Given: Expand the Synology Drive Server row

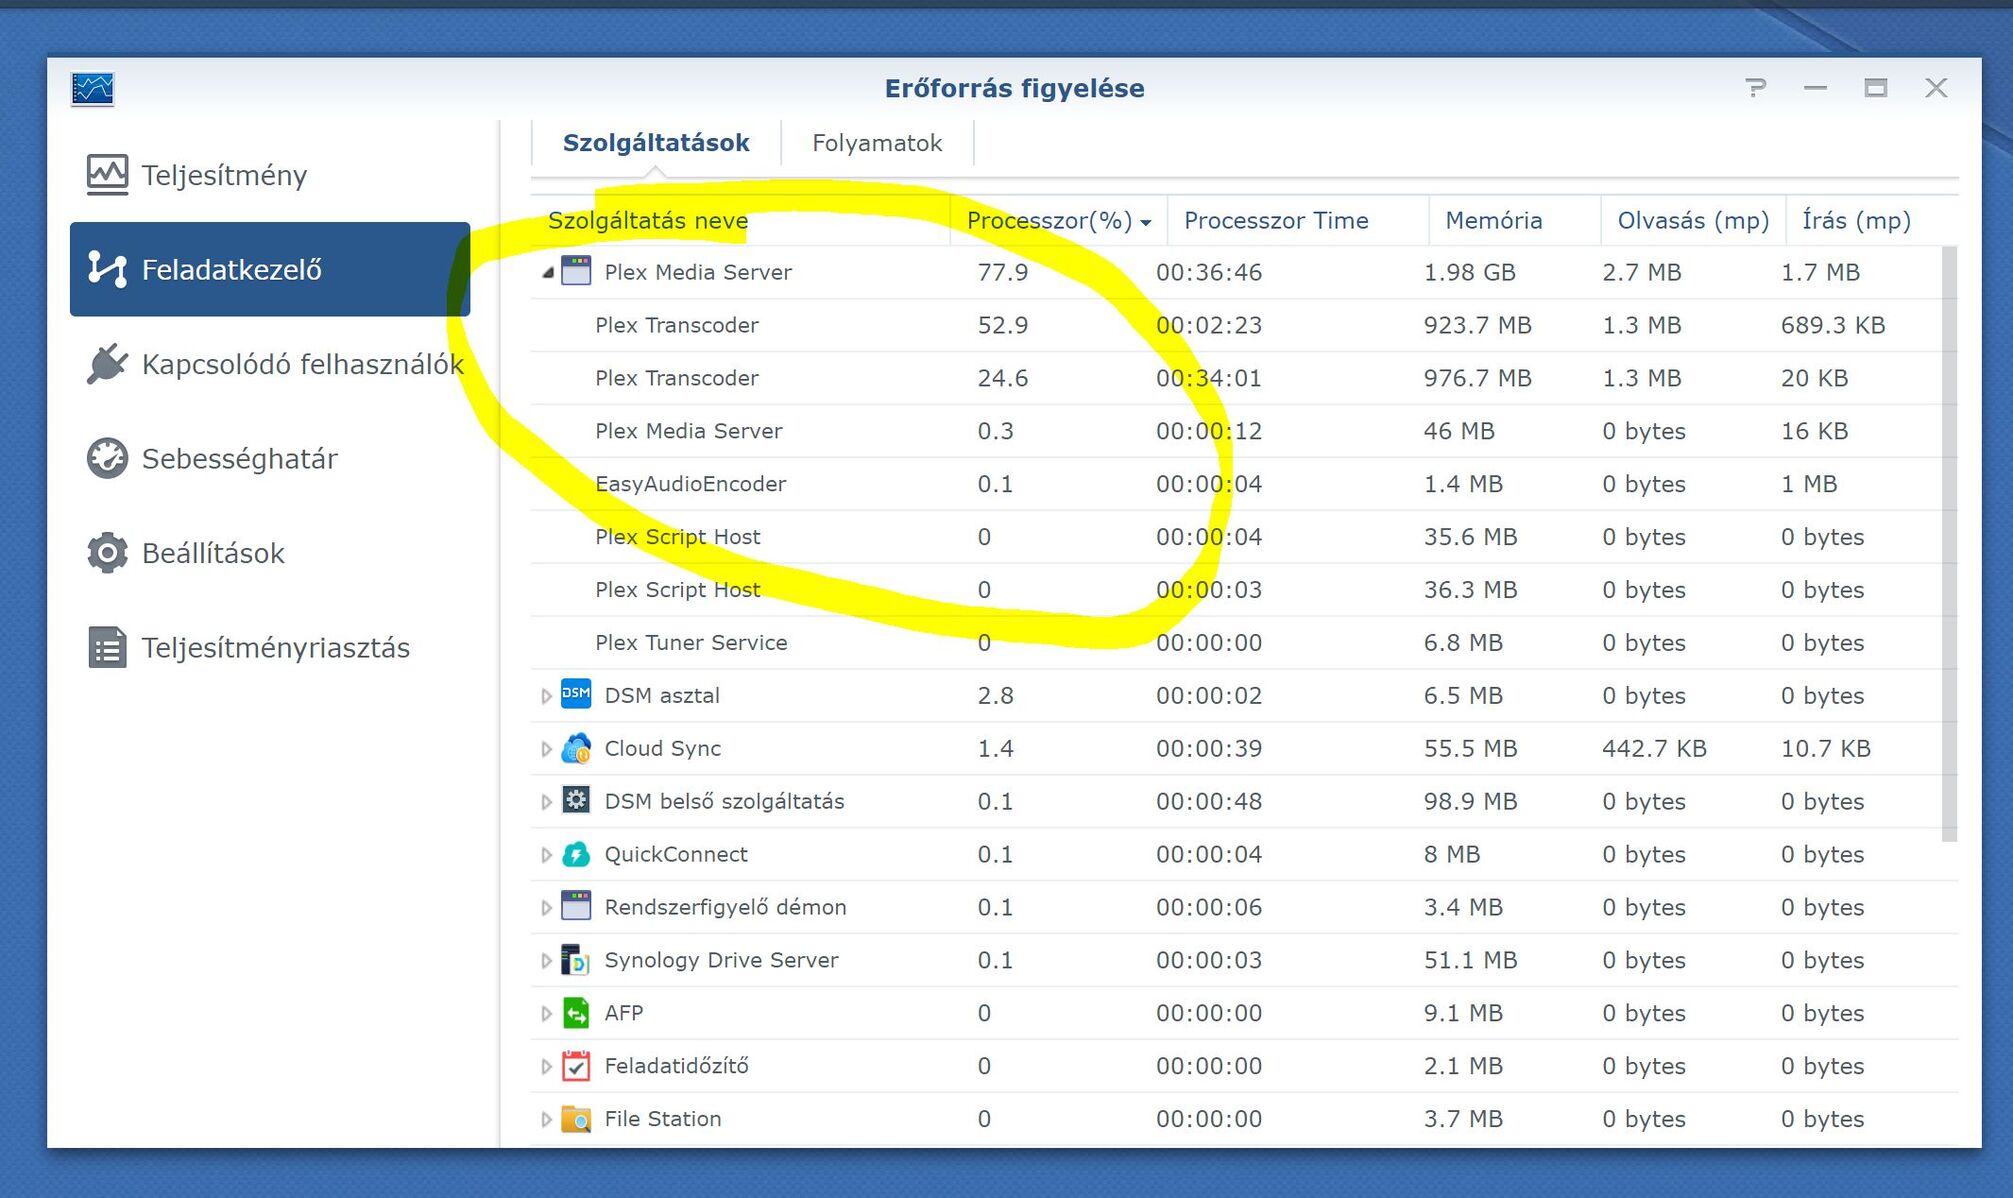Looking at the screenshot, I should click(546, 960).
